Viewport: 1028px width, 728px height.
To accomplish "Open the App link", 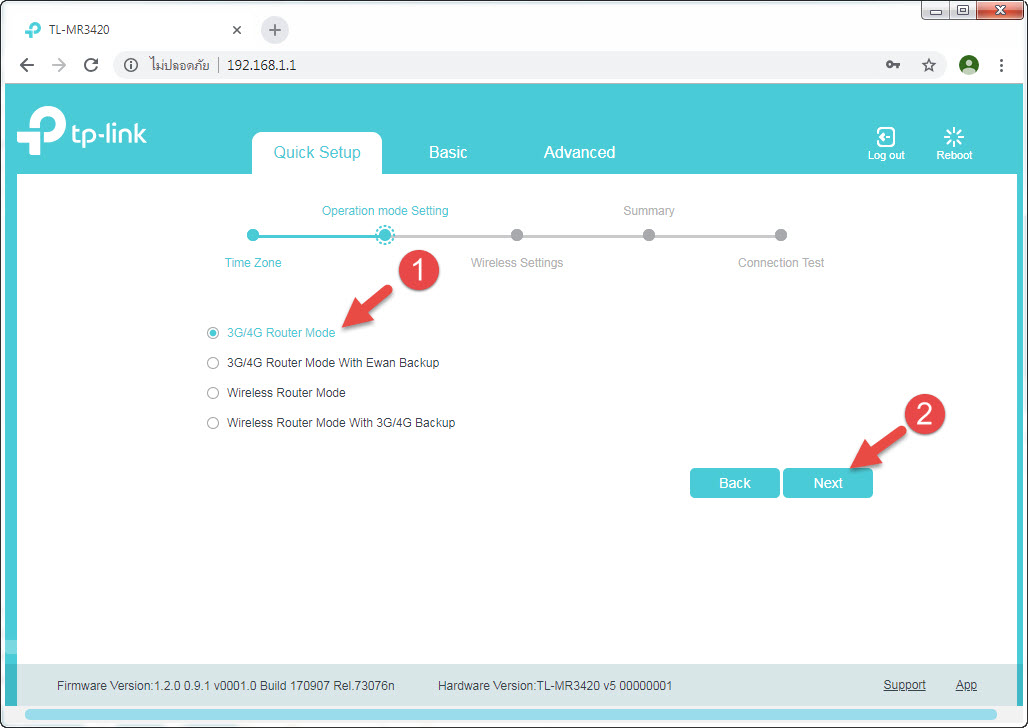I will [966, 685].
